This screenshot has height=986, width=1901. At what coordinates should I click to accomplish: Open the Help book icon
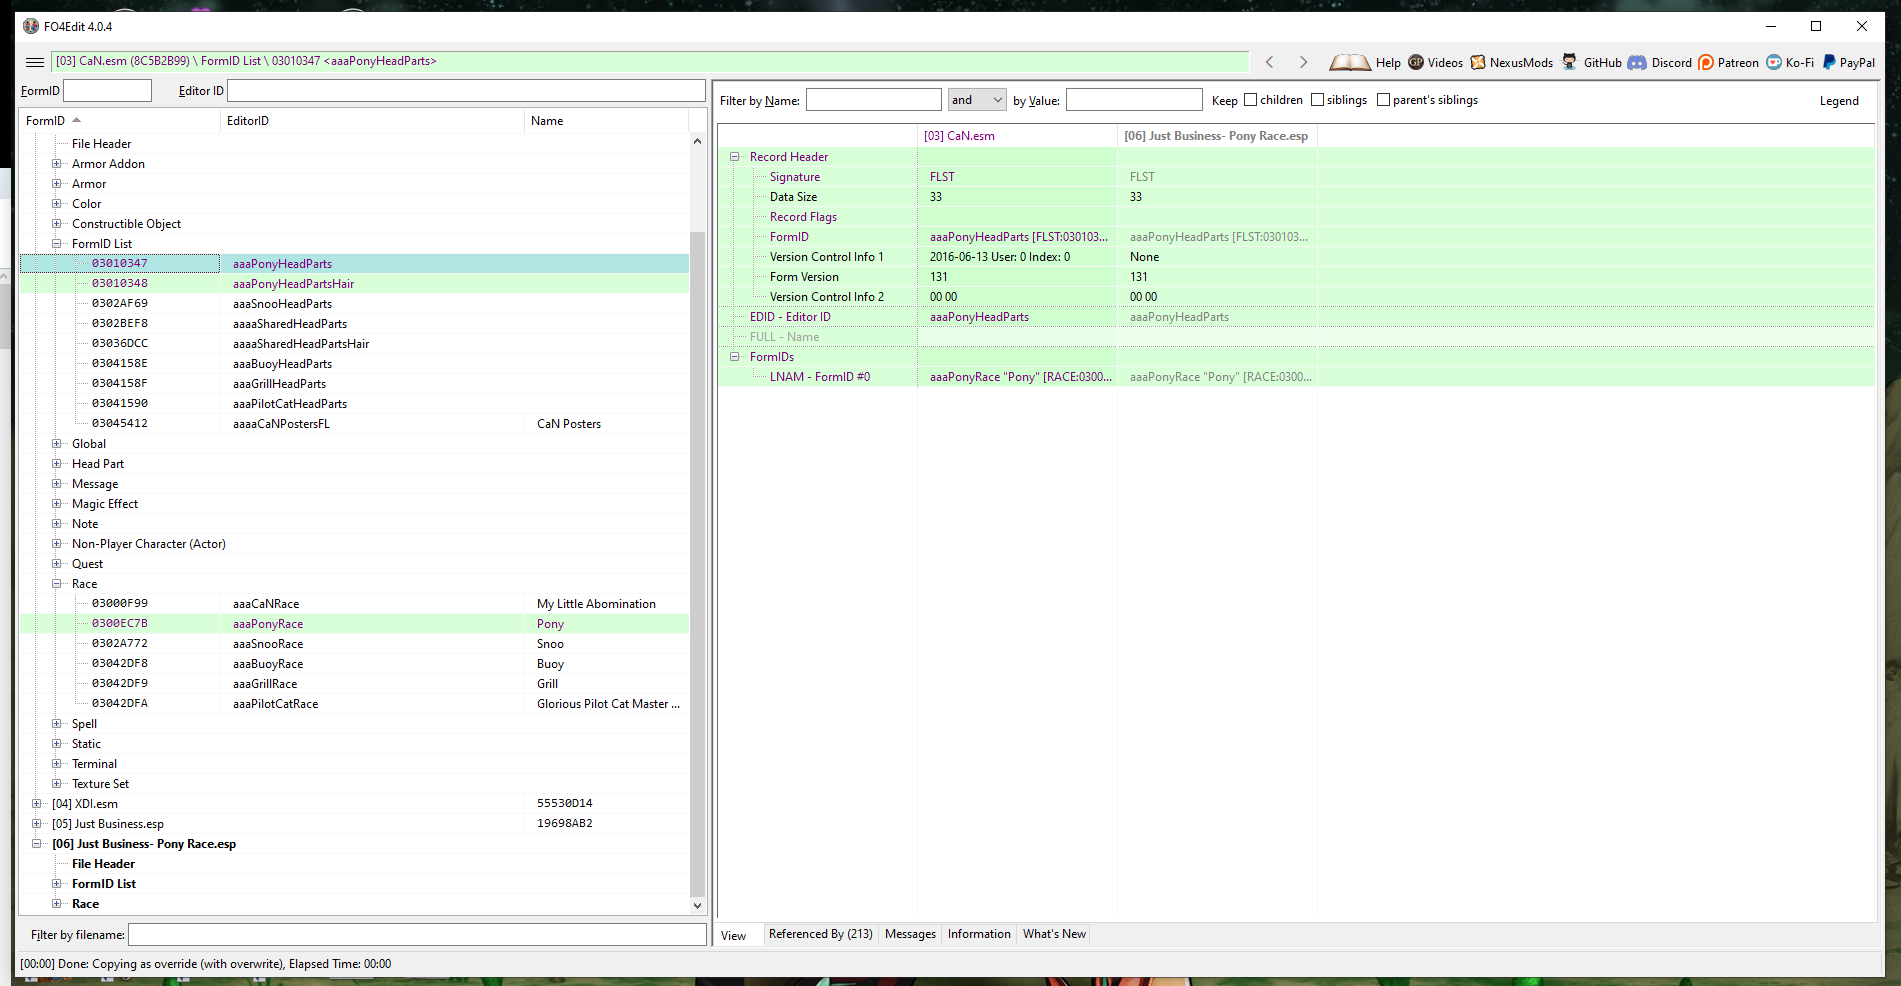(x=1349, y=62)
